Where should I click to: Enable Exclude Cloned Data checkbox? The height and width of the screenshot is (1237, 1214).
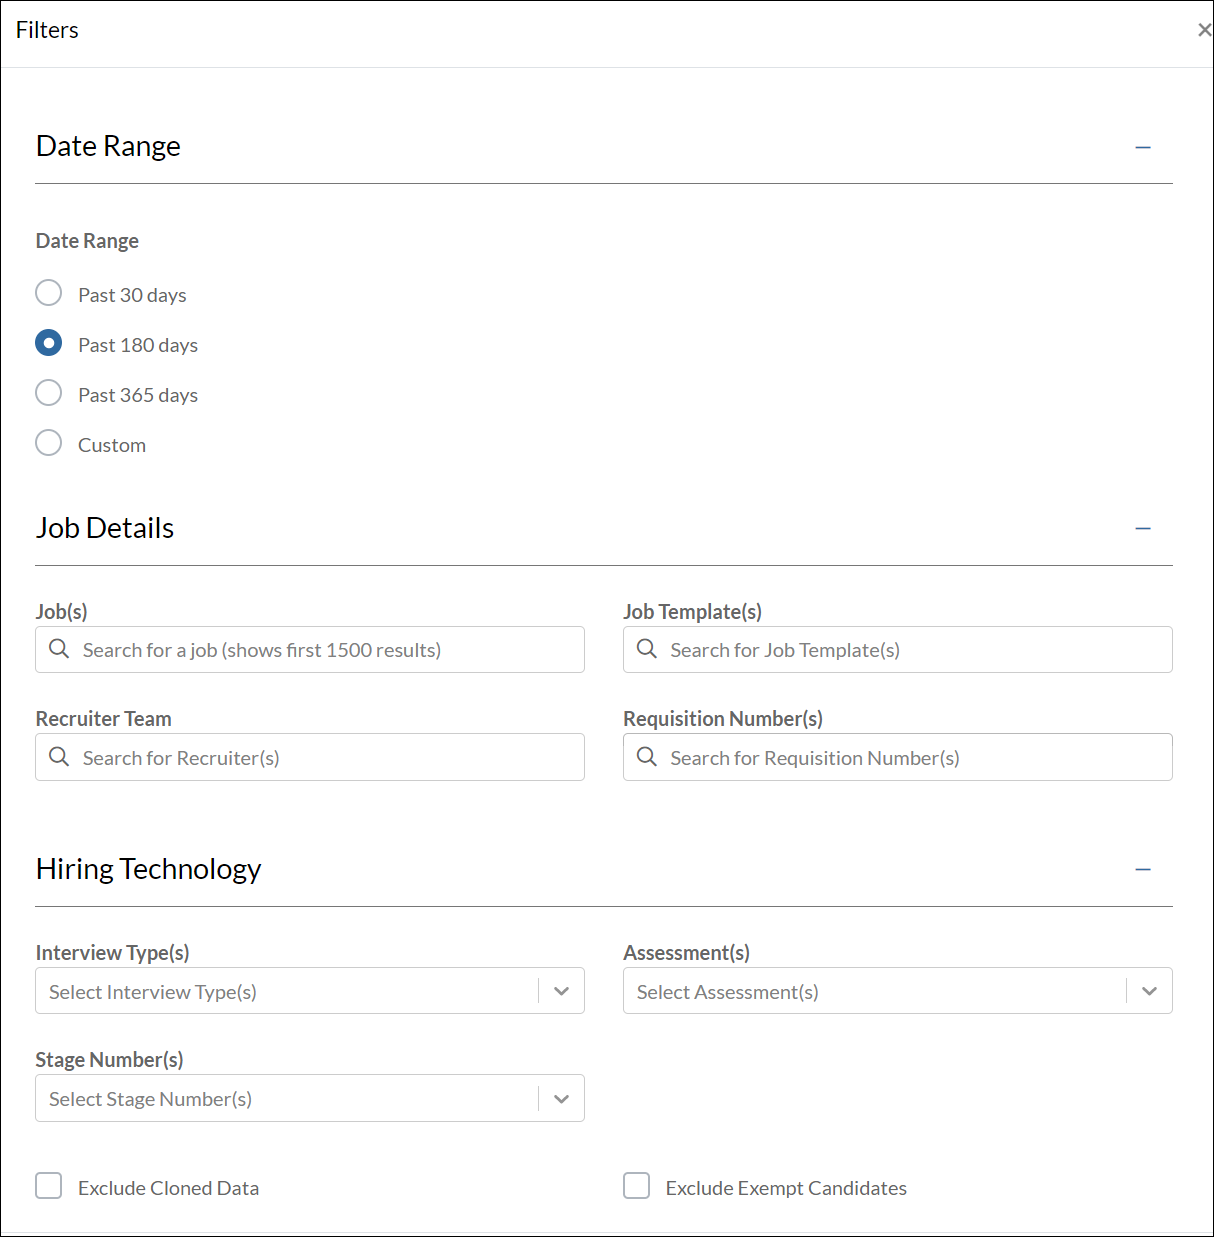tap(49, 1186)
